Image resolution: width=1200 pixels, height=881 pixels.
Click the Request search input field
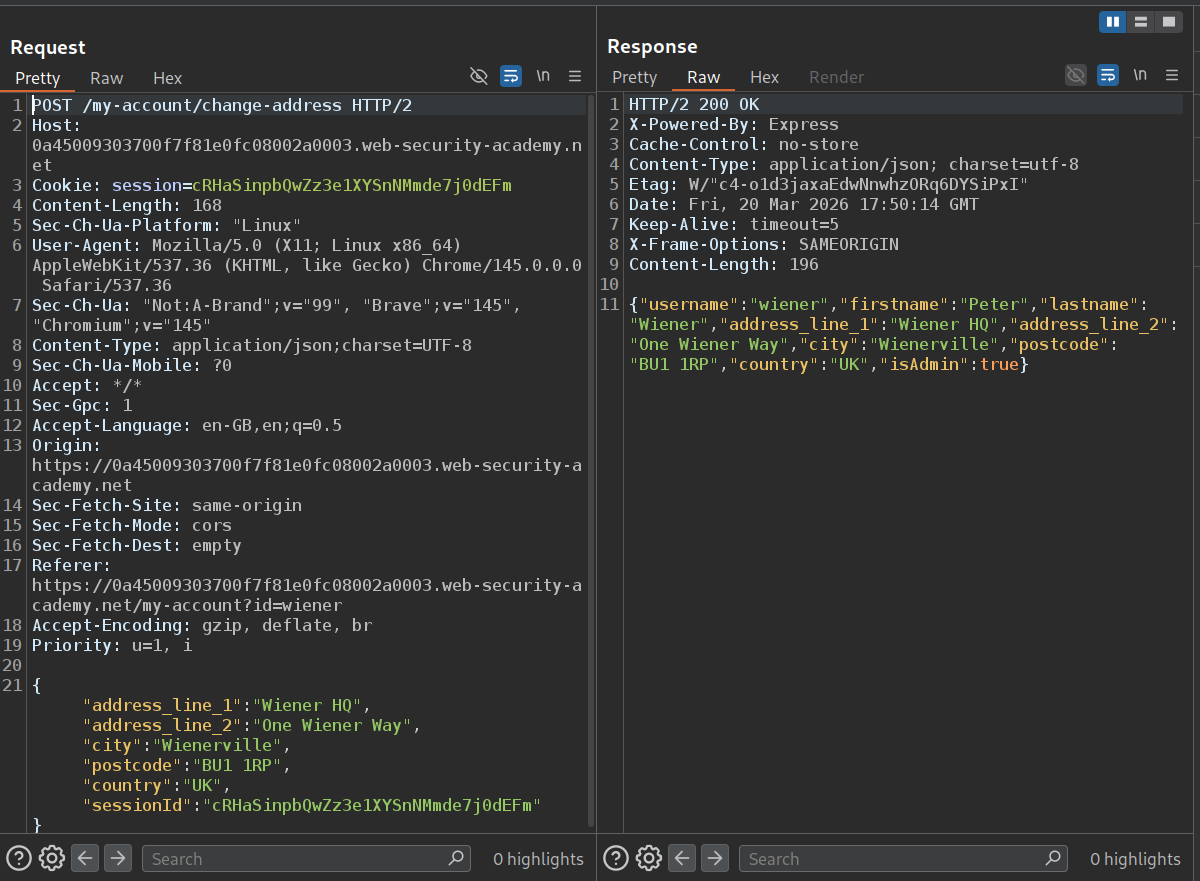297,858
